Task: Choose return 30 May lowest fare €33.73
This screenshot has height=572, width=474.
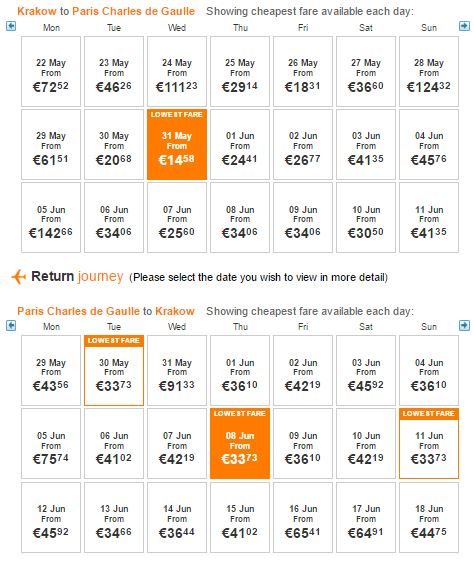Action: coord(114,371)
